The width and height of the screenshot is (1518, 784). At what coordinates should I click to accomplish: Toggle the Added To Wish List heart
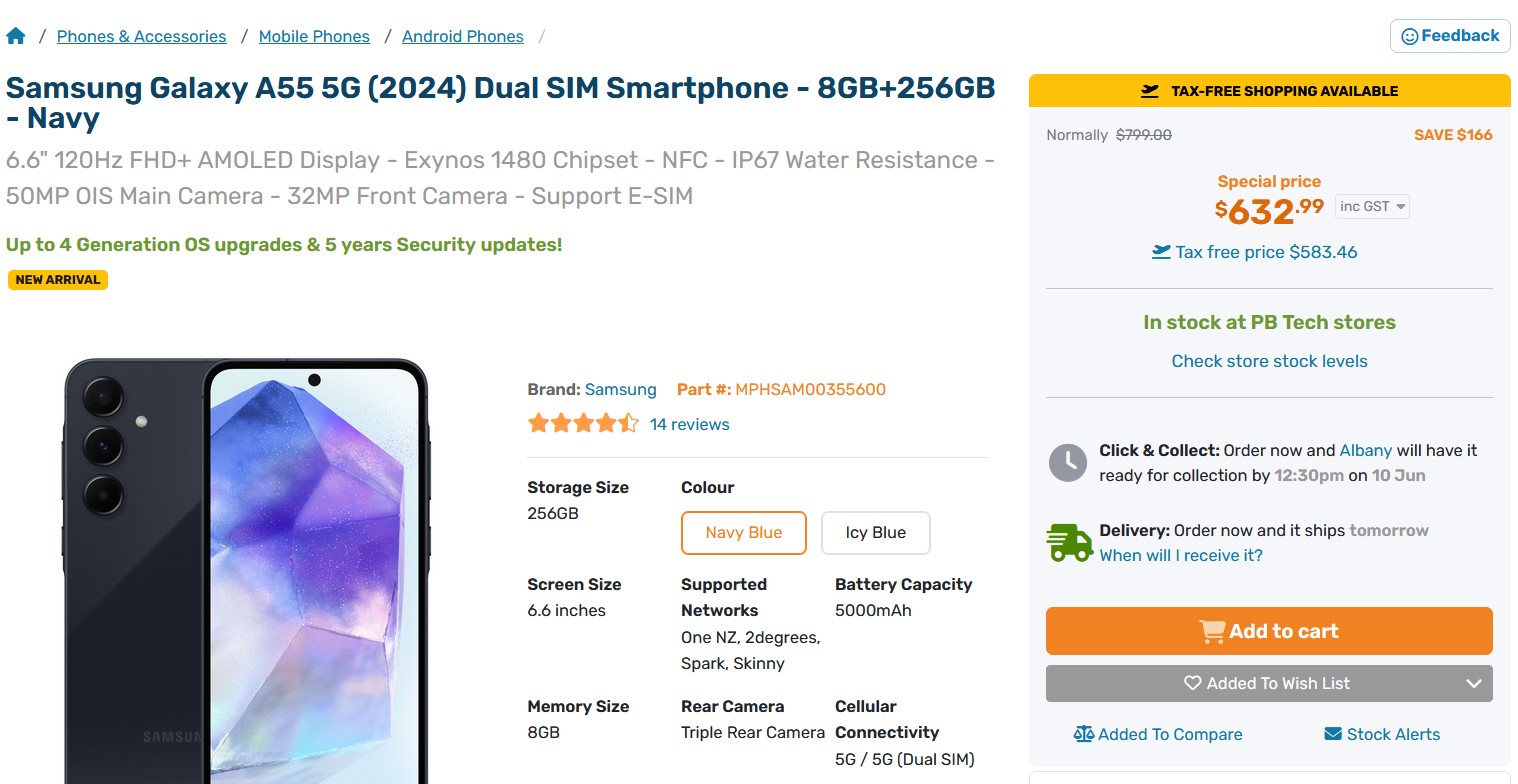(x=1192, y=684)
